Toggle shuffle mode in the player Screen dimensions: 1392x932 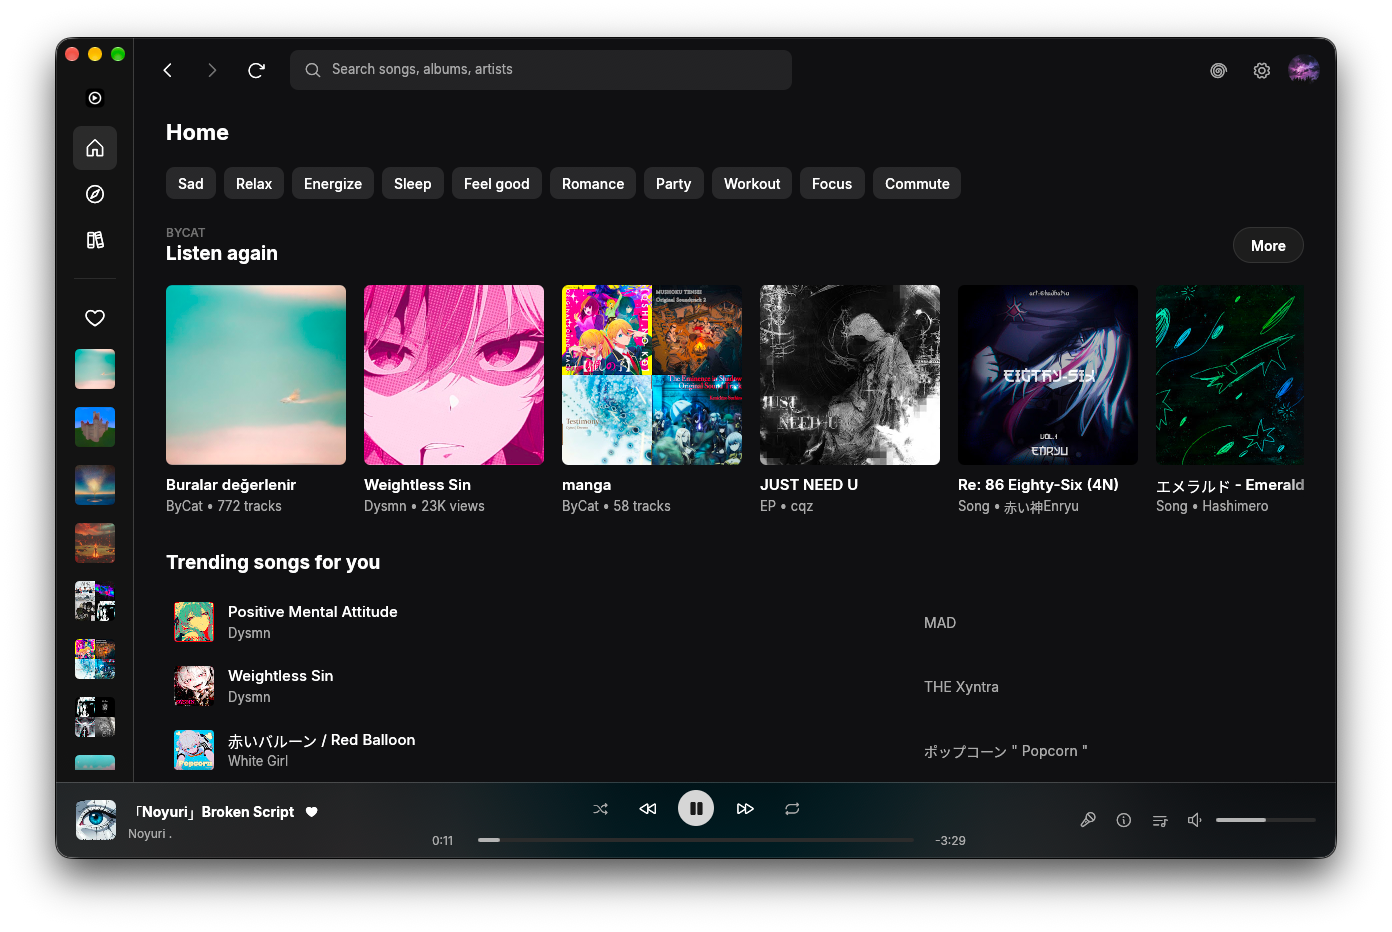(600, 808)
